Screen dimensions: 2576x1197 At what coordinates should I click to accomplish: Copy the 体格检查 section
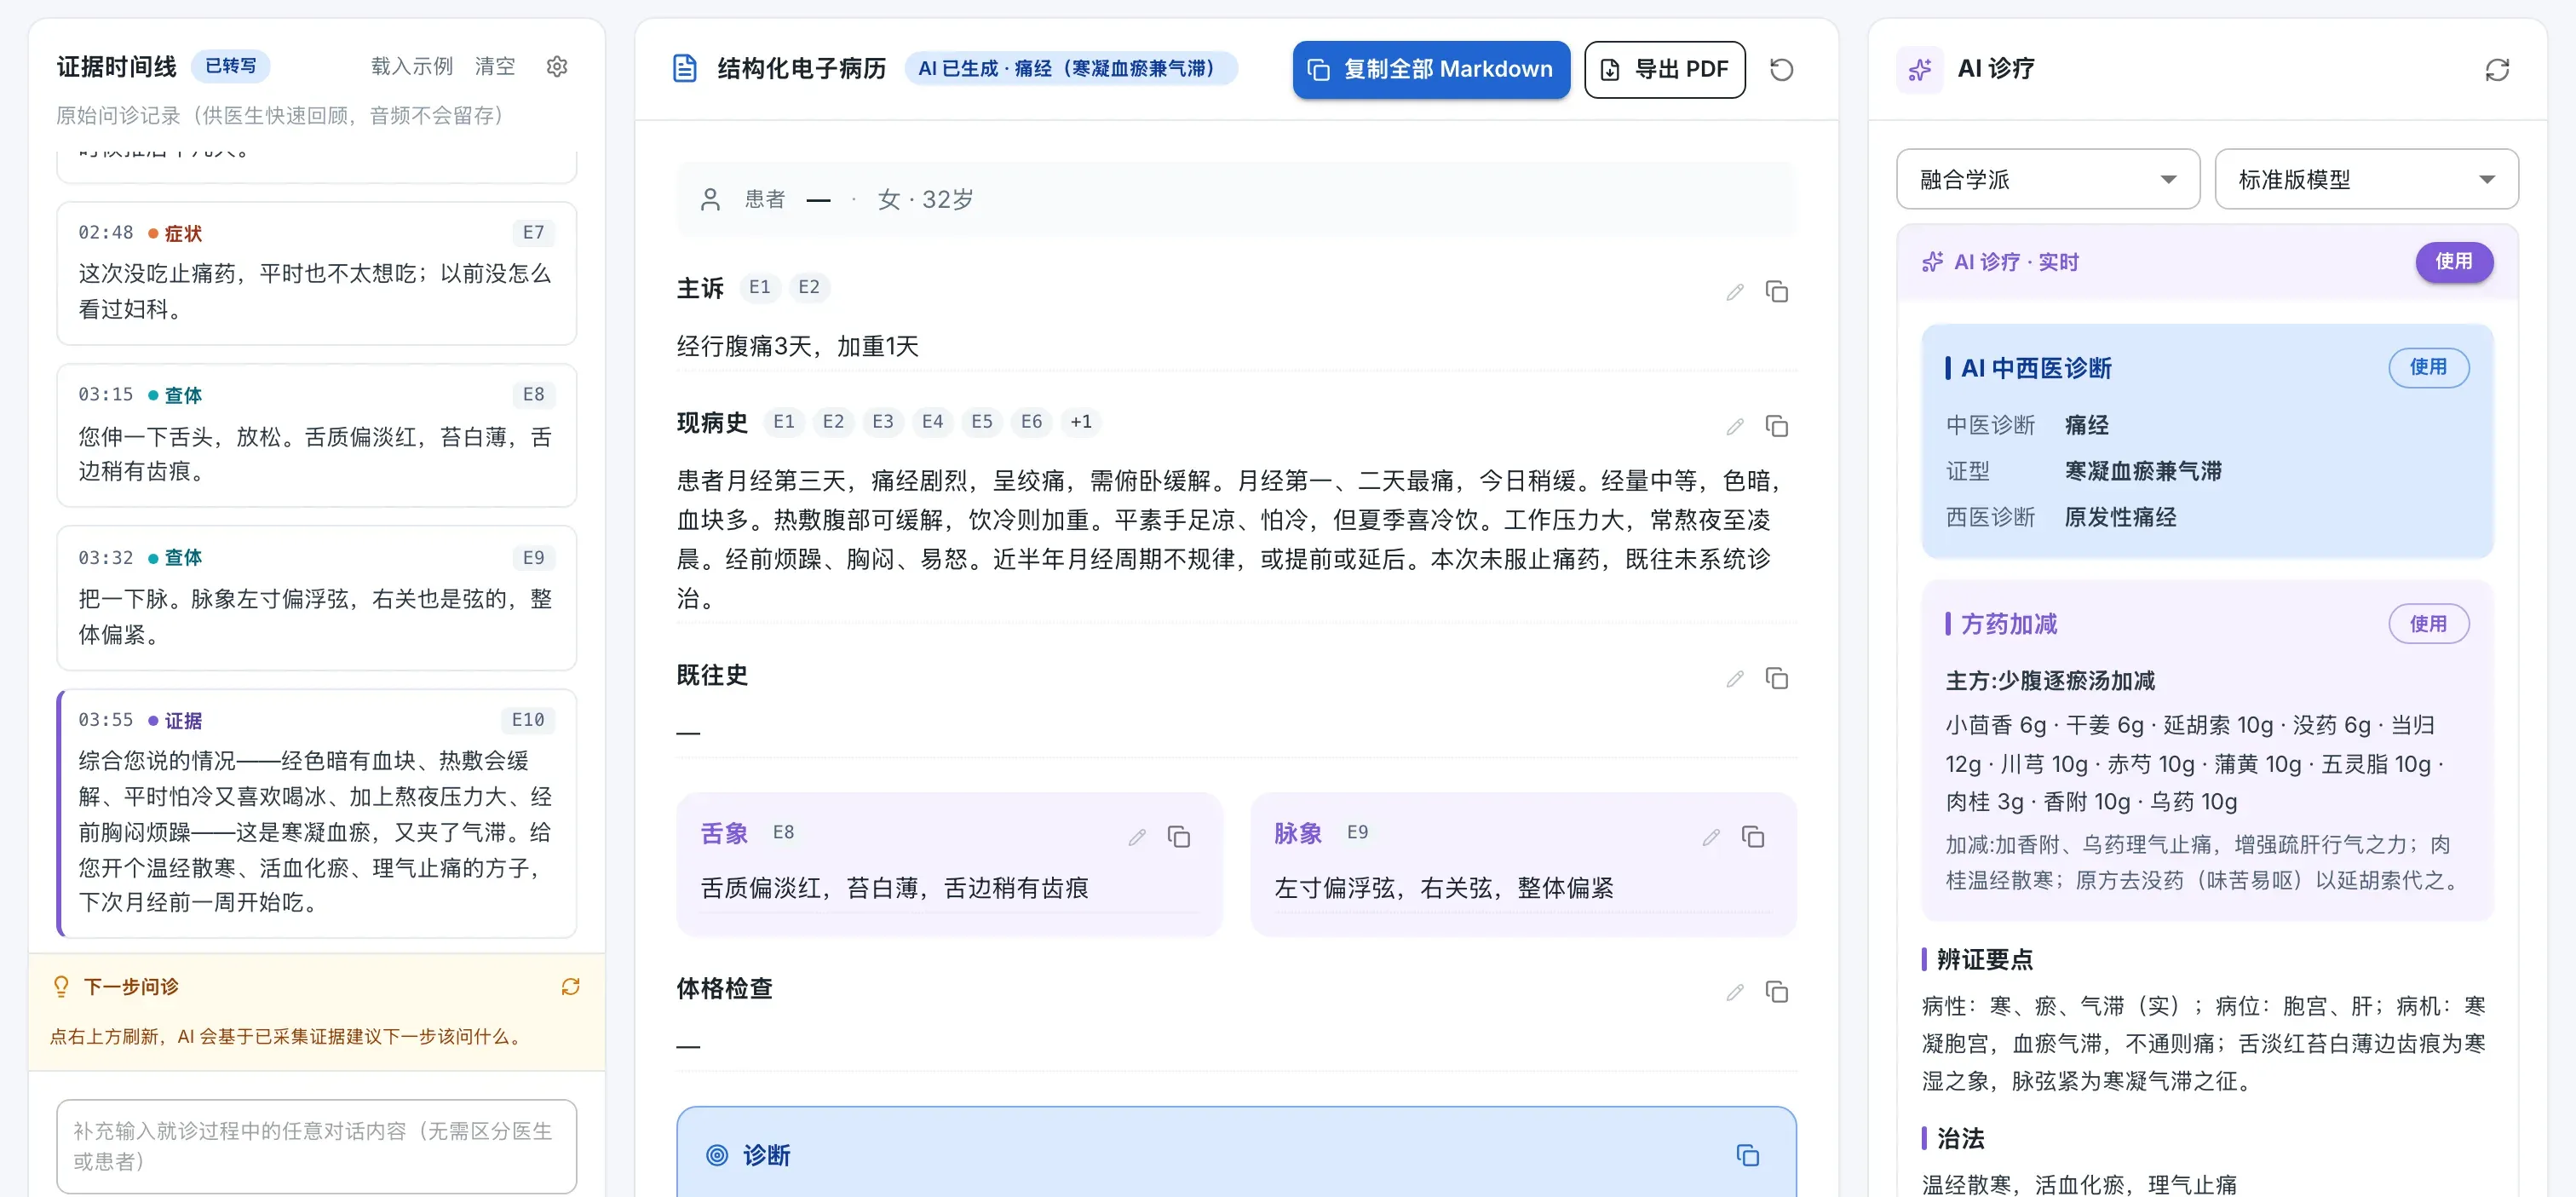tap(1776, 991)
